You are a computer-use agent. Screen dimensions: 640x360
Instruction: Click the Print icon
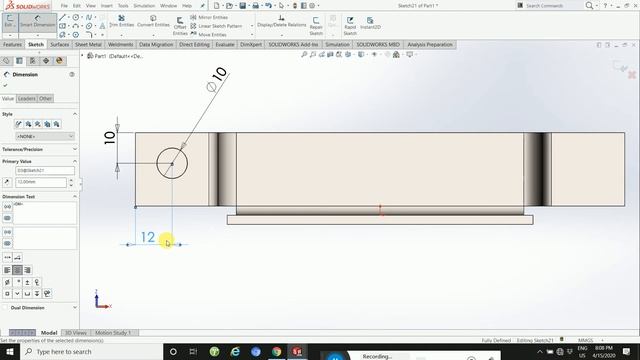pos(256,6)
